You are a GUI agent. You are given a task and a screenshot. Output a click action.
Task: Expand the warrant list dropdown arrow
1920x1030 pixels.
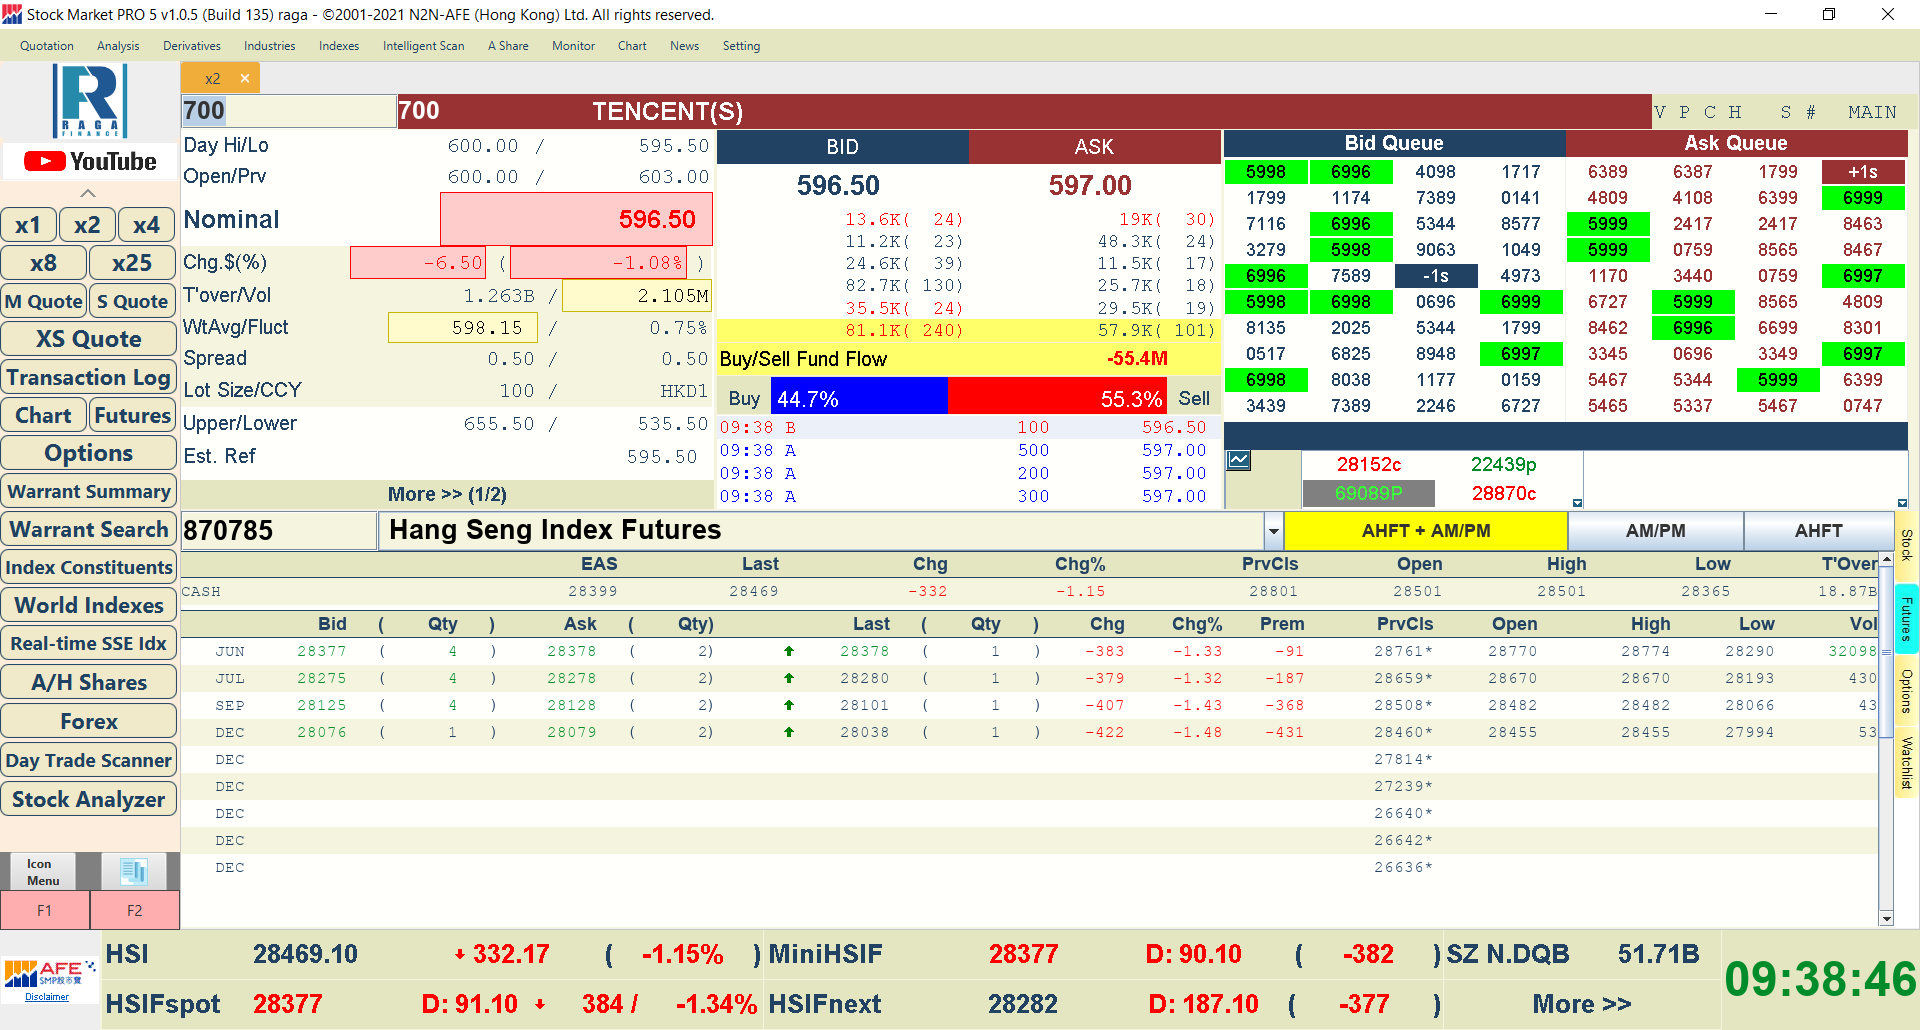pyautogui.click(x=1577, y=503)
